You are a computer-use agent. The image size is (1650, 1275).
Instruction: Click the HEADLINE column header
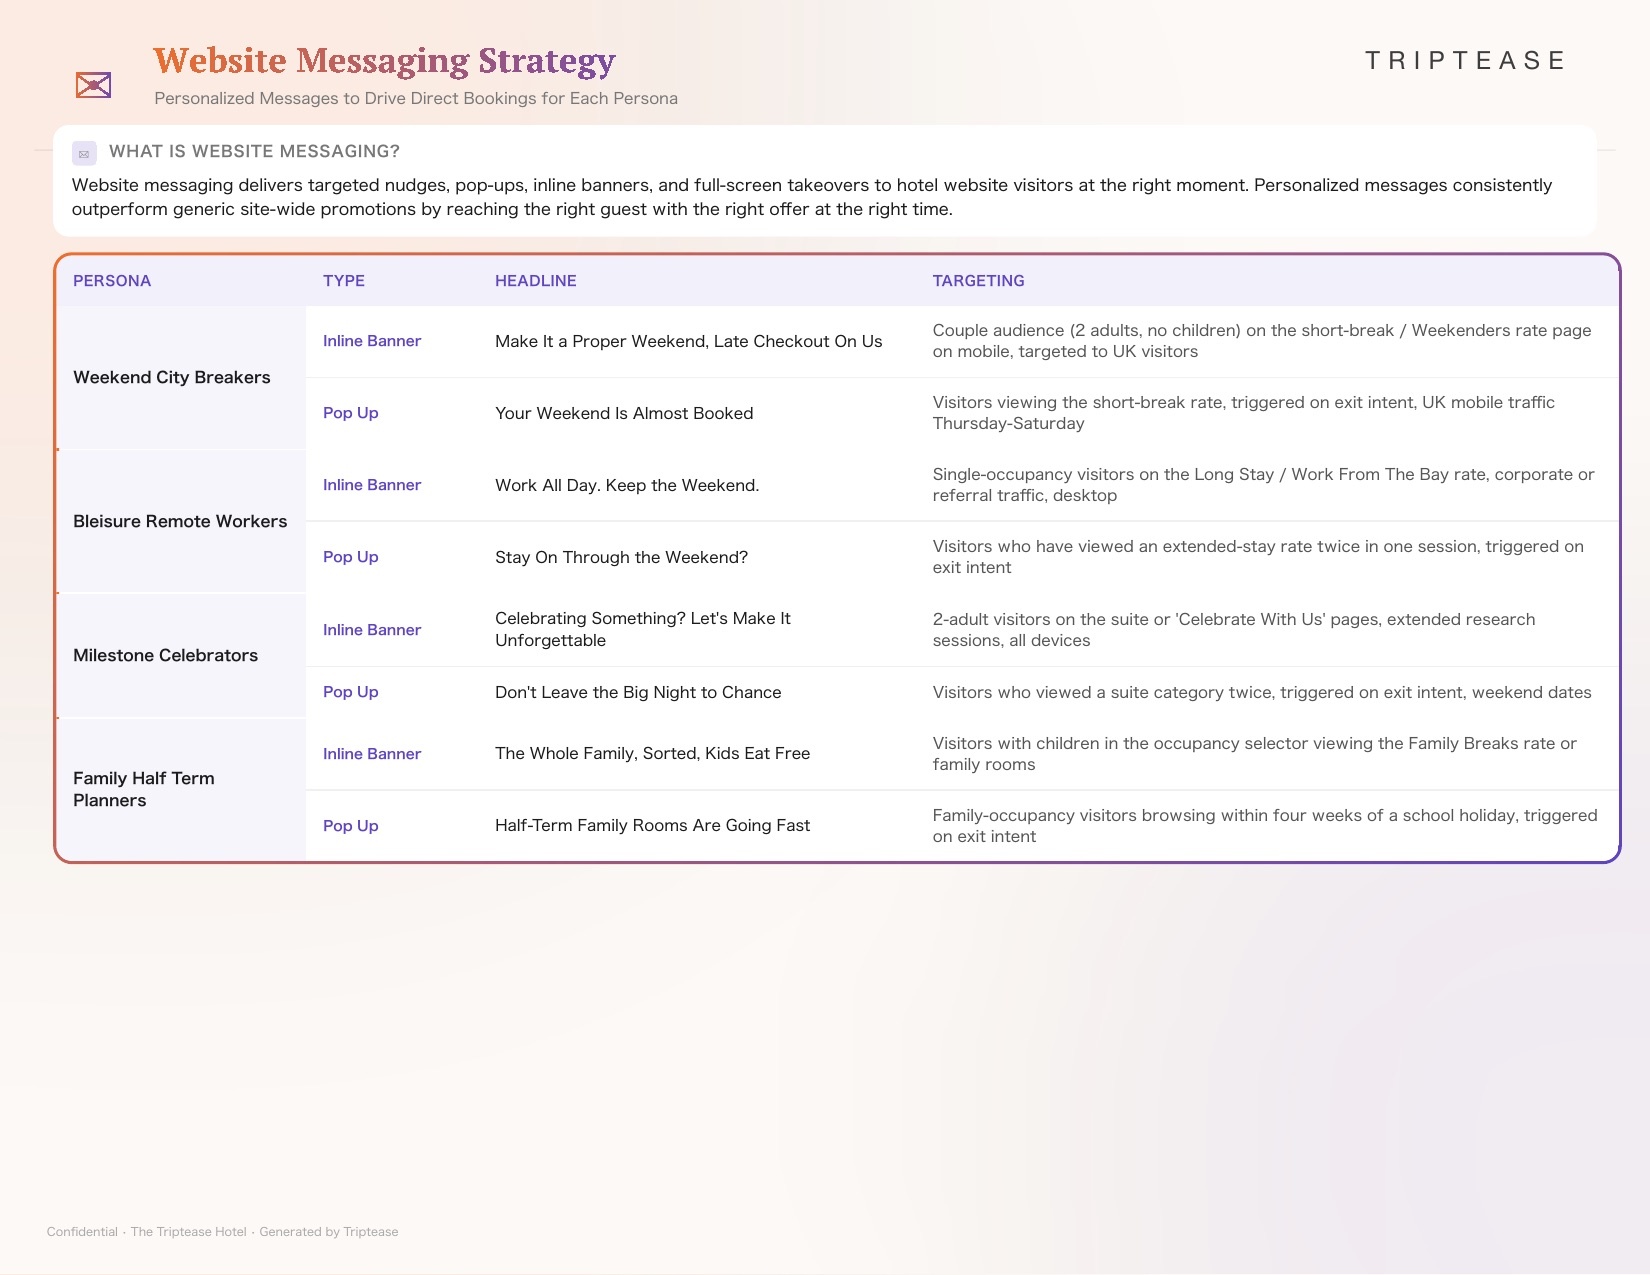[536, 281]
